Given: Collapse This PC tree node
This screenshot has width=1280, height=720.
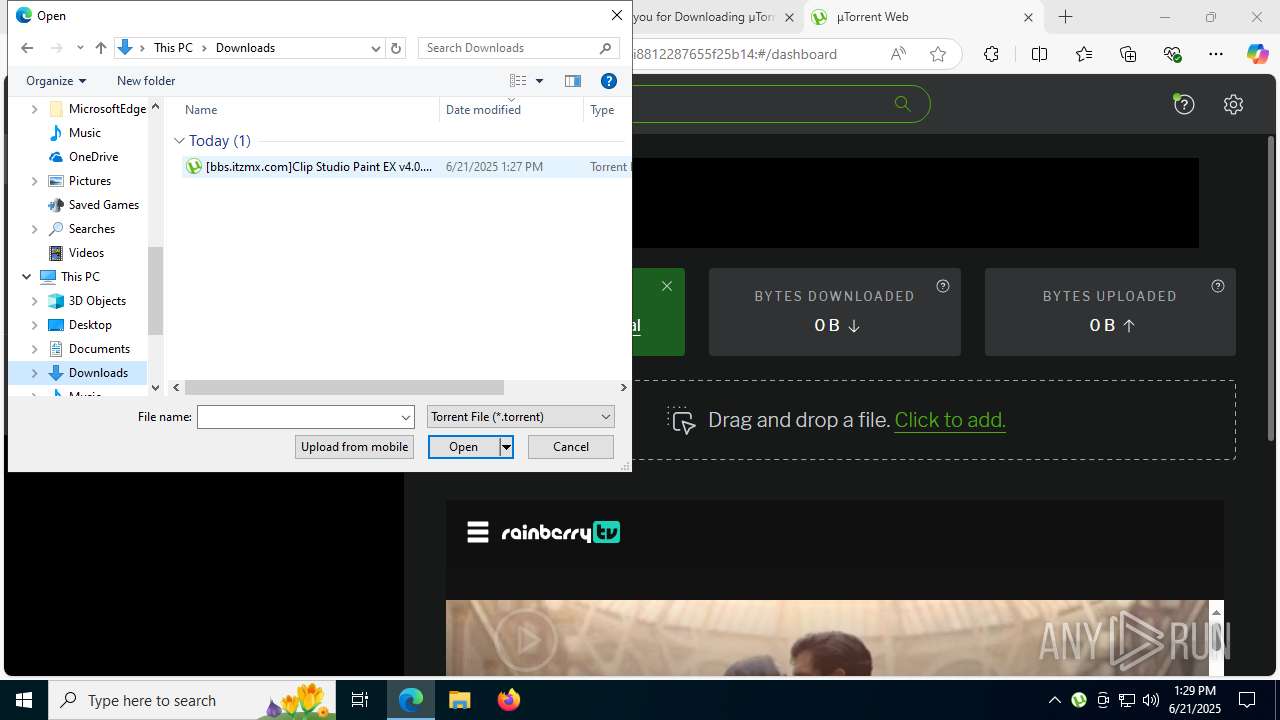Looking at the screenshot, I should pyautogui.click(x=27, y=277).
